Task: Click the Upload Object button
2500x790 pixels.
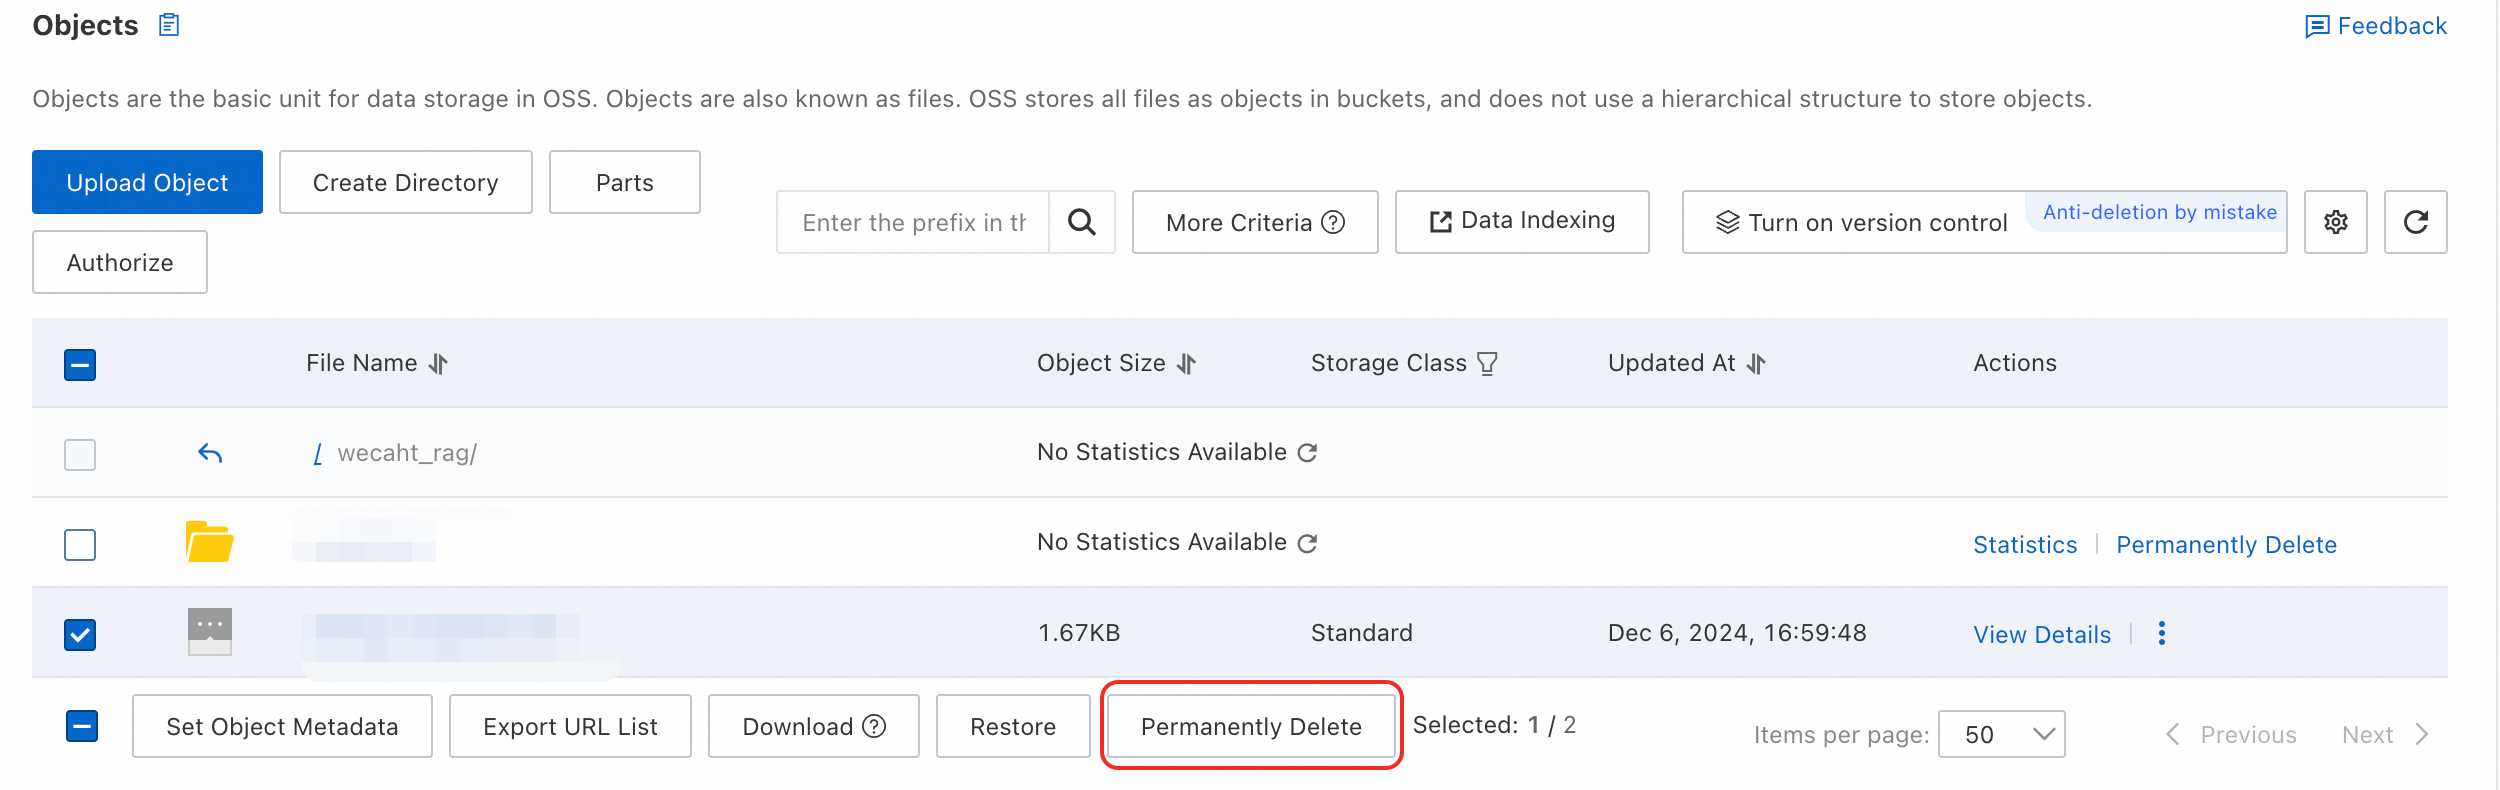Action: [147, 182]
